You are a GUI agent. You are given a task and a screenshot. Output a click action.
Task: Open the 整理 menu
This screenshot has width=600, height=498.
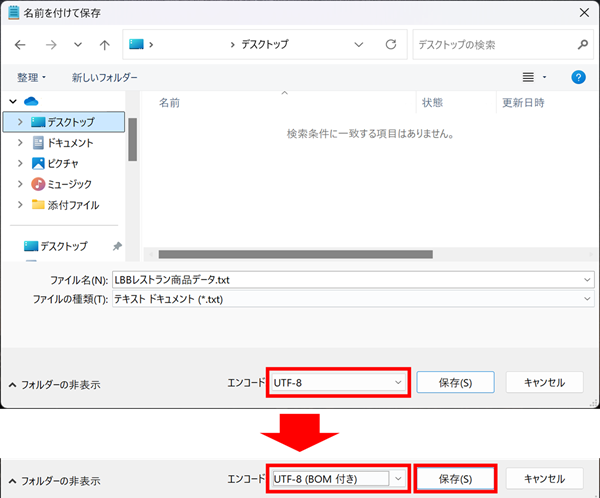coord(31,77)
